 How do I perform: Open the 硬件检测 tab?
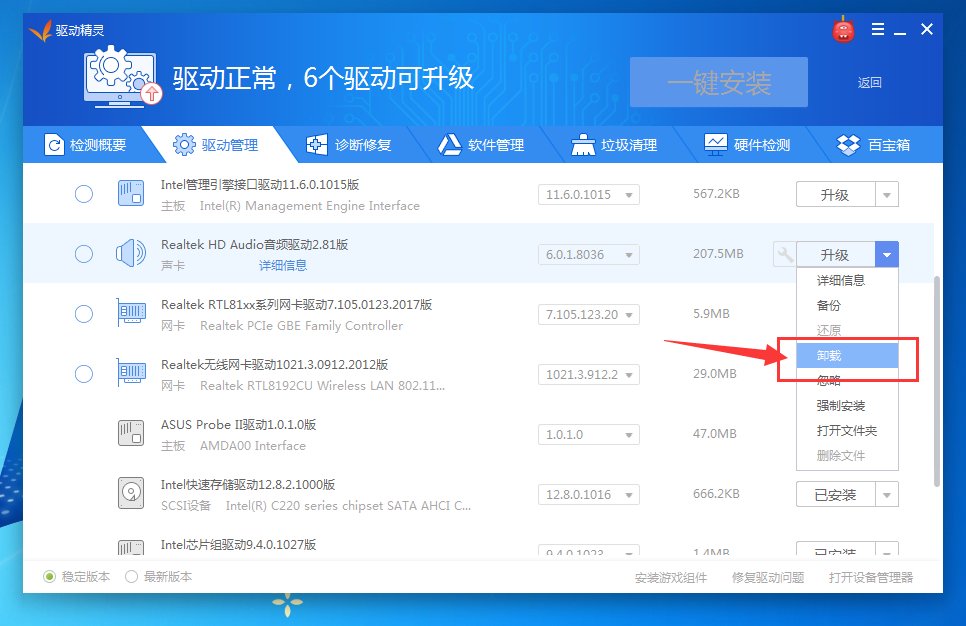point(747,145)
